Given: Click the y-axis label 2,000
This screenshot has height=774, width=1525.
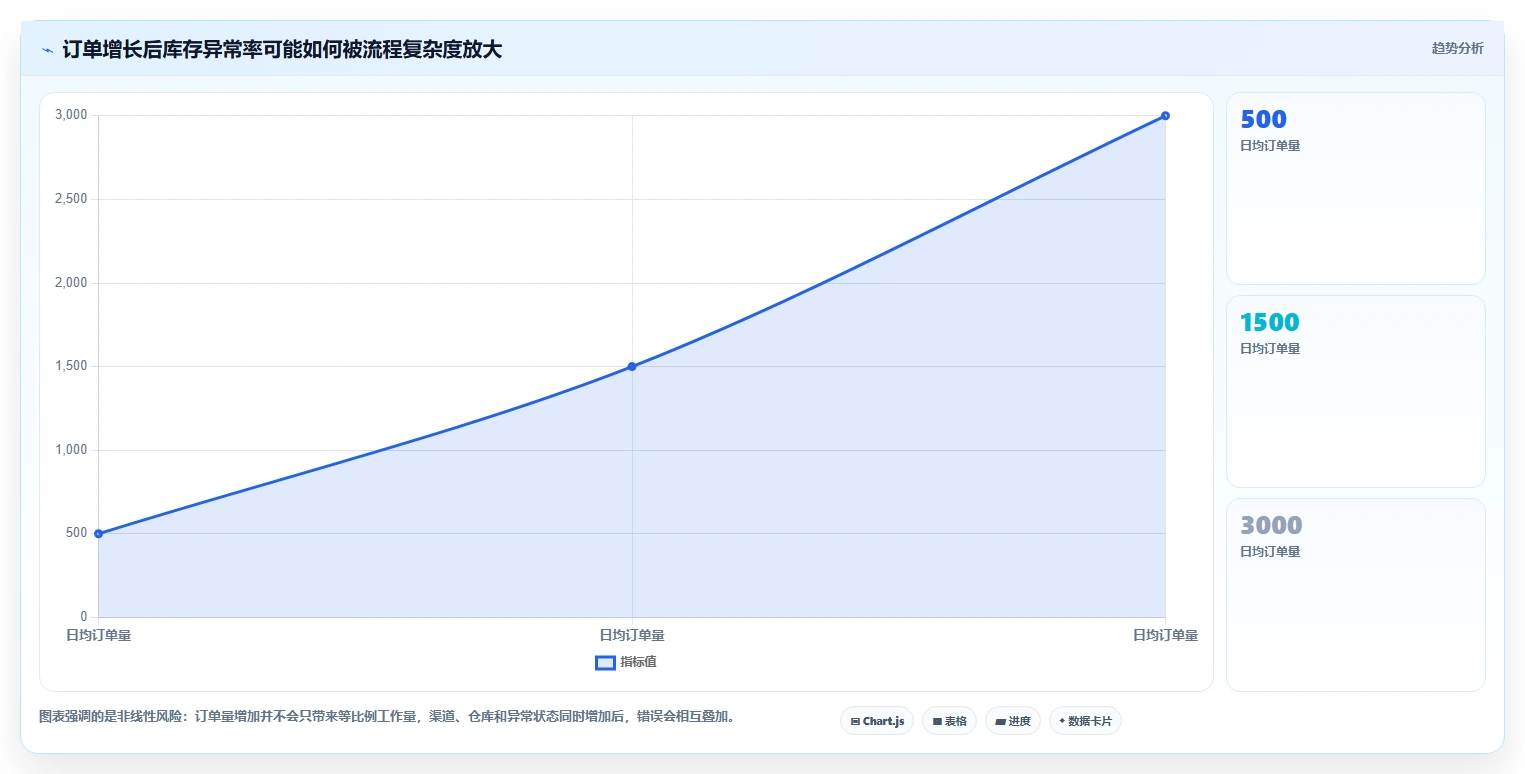Looking at the screenshot, I should click(71, 283).
